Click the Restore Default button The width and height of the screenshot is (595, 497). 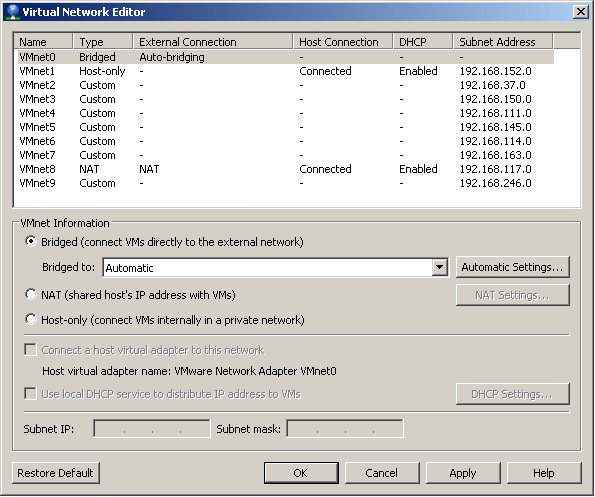(x=56, y=473)
